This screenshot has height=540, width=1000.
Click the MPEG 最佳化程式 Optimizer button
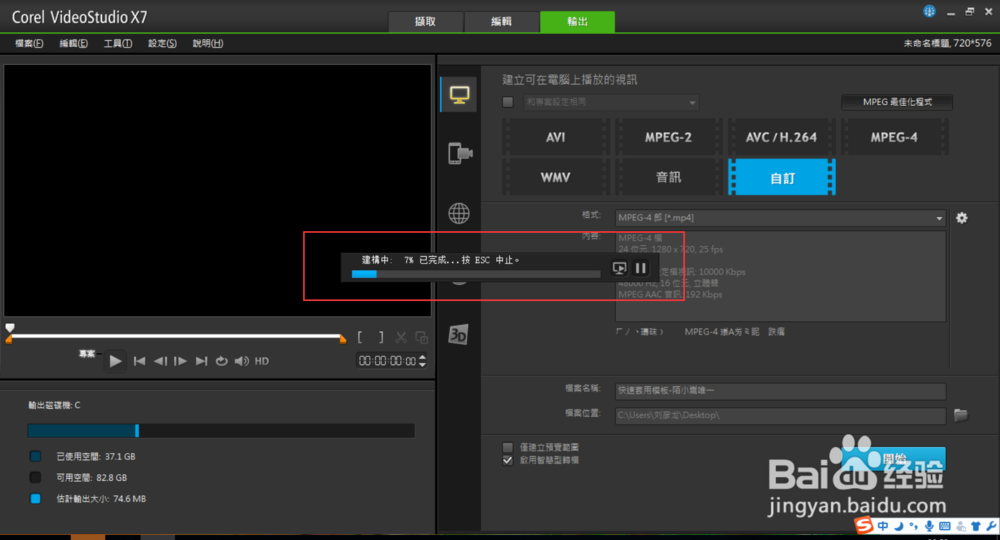point(897,102)
